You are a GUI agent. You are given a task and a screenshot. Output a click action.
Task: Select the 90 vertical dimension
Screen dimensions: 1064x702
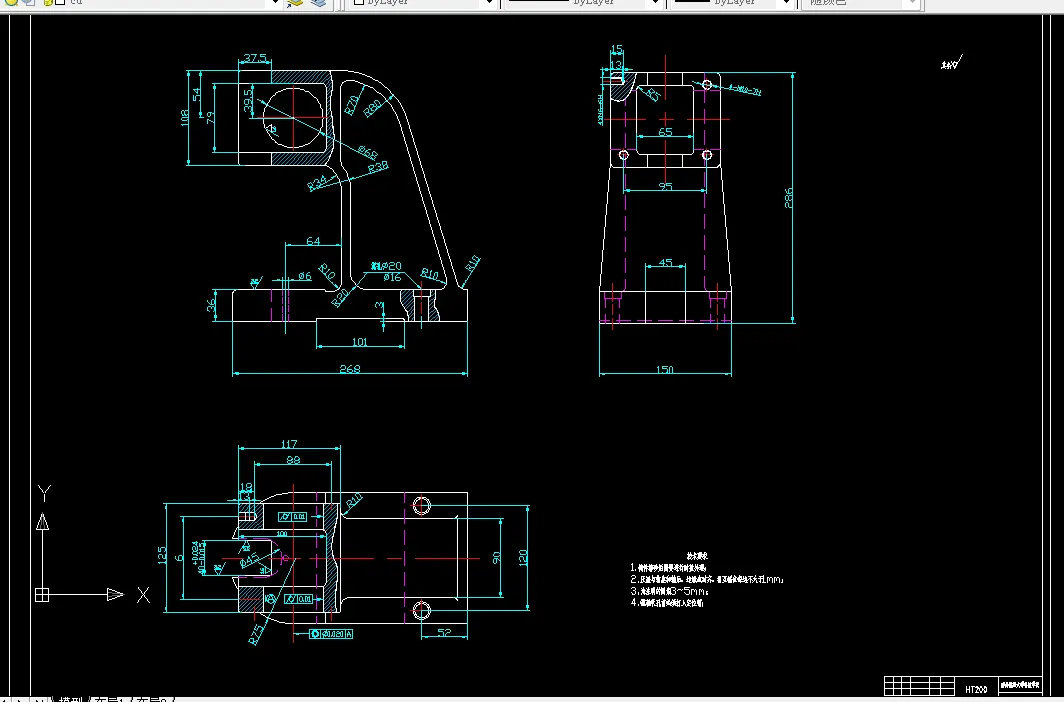(496, 558)
